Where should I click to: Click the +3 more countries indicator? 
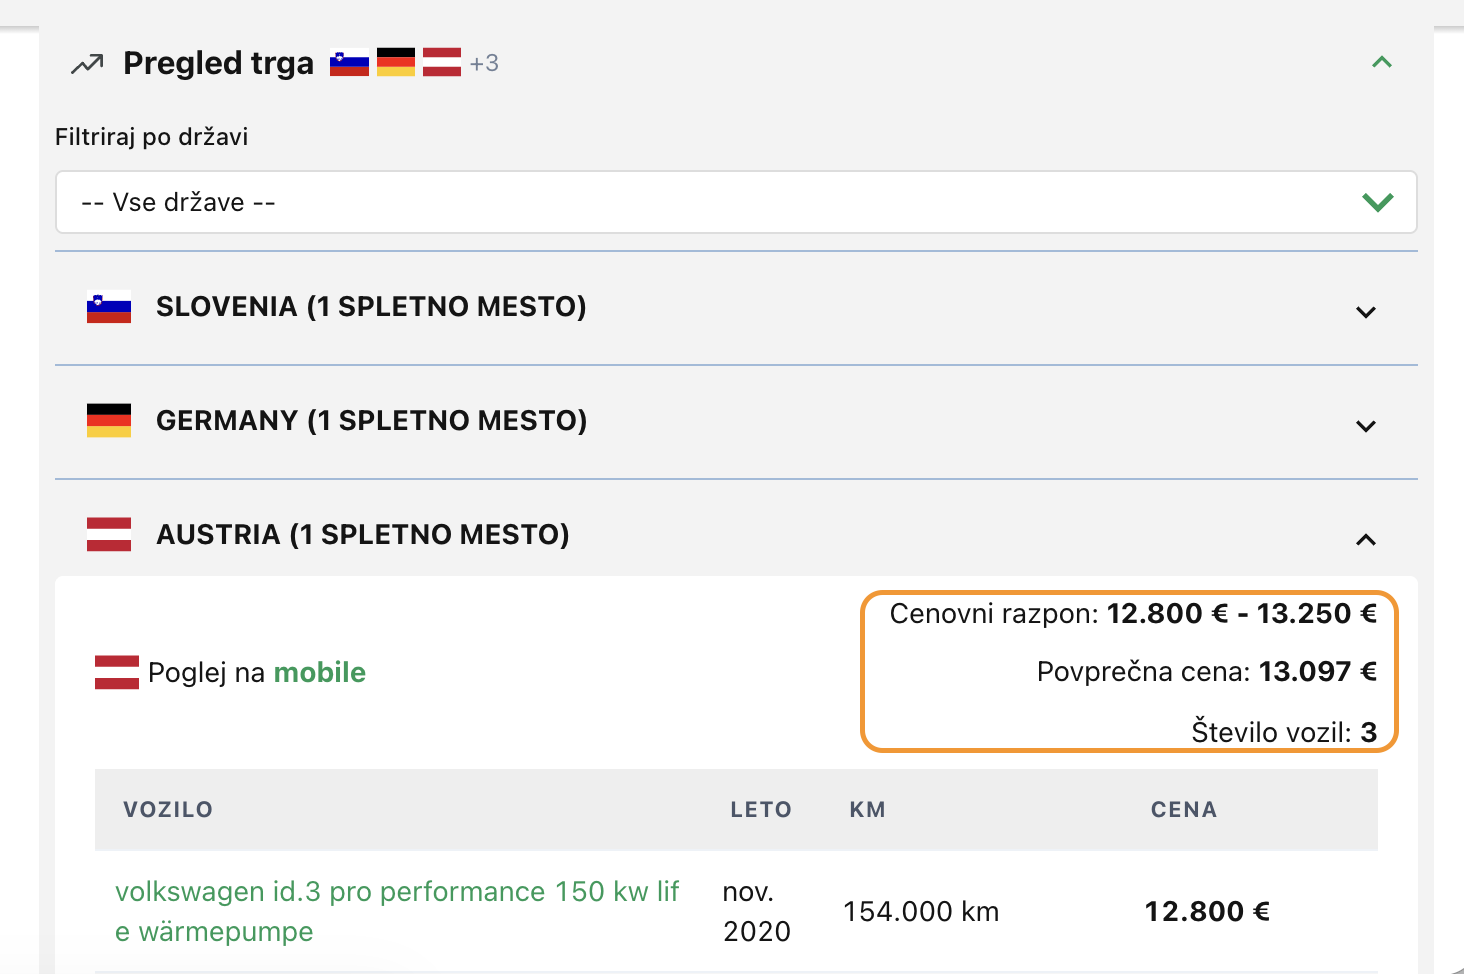[484, 64]
